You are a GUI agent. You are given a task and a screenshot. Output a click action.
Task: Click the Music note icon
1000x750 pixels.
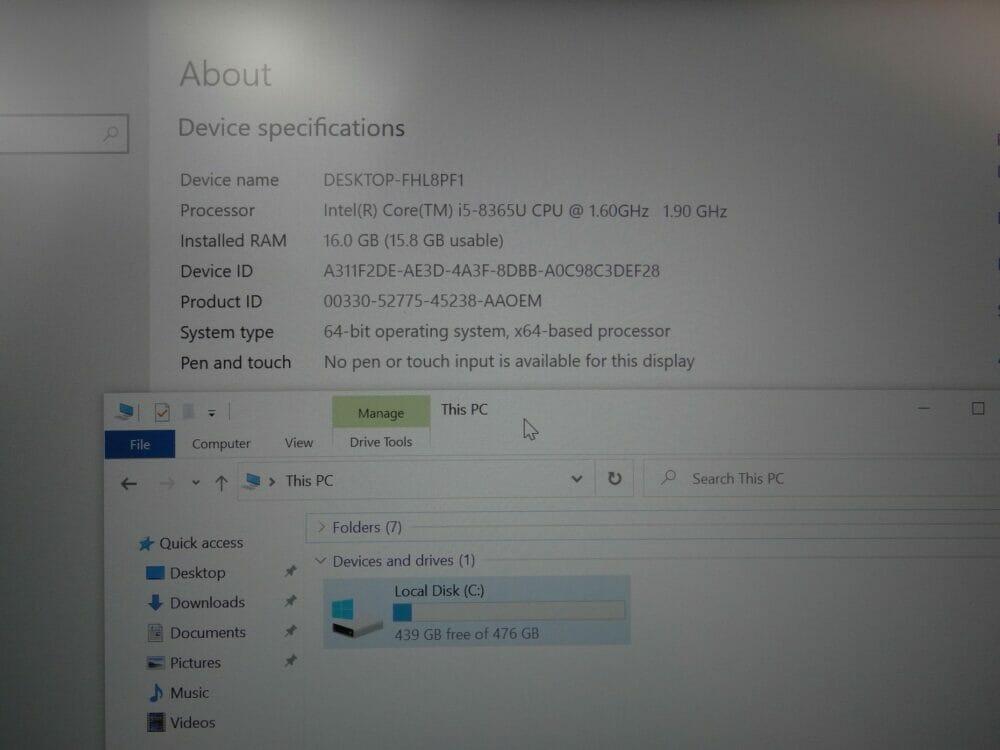(x=156, y=693)
